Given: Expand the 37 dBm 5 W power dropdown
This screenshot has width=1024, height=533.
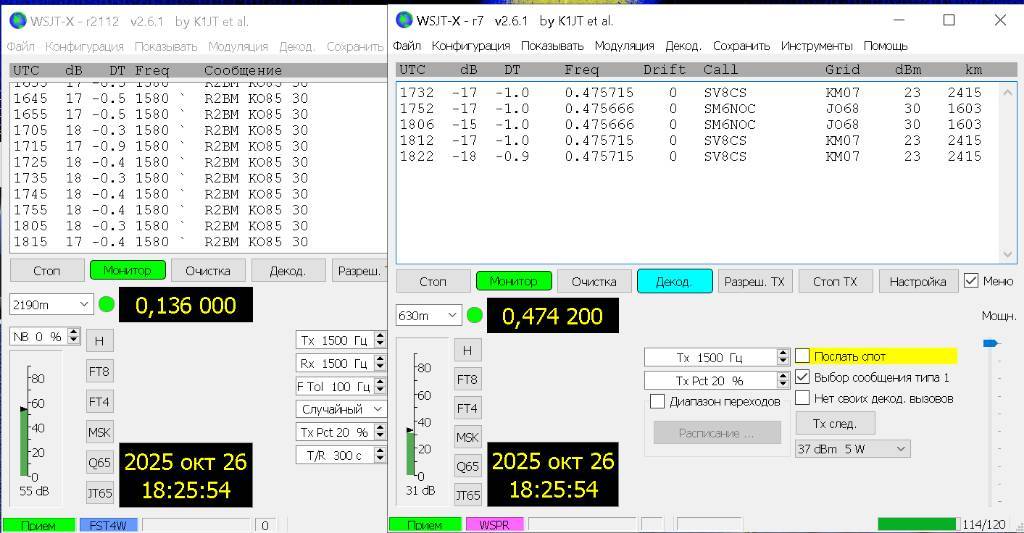Looking at the screenshot, I should pyautogui.click(x=852, y=449).
